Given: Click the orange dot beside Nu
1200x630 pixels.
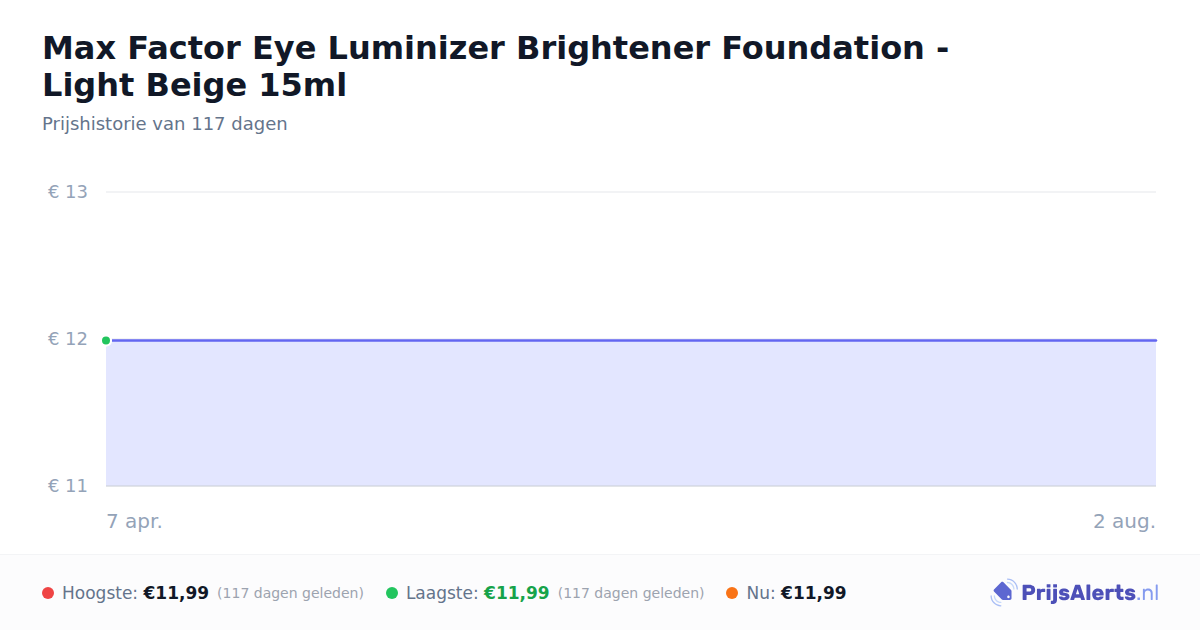Looking at the screenshot, I should 732,593.
